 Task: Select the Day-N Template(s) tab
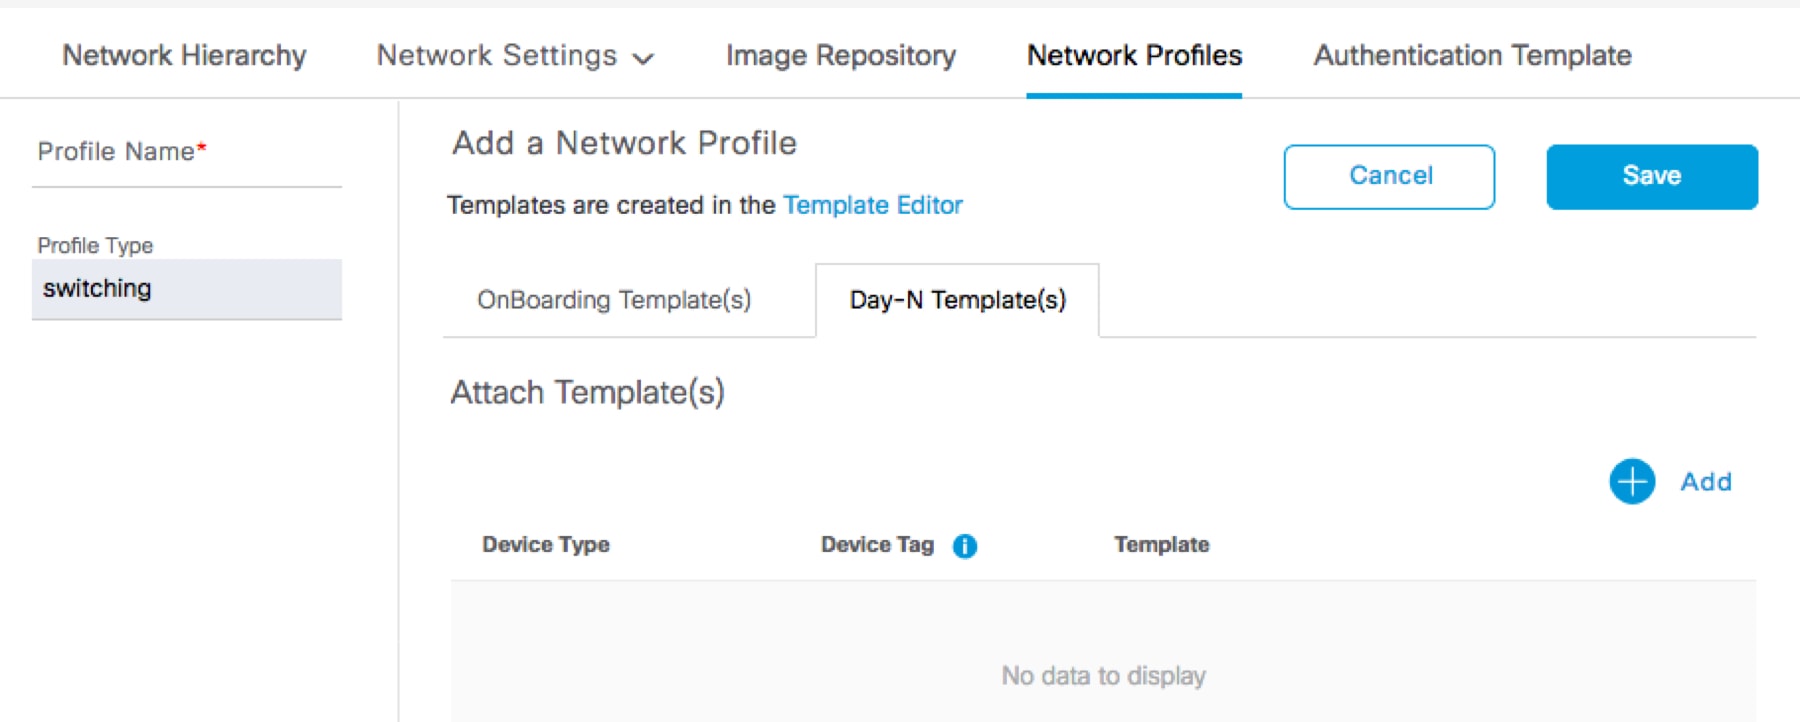958,300
